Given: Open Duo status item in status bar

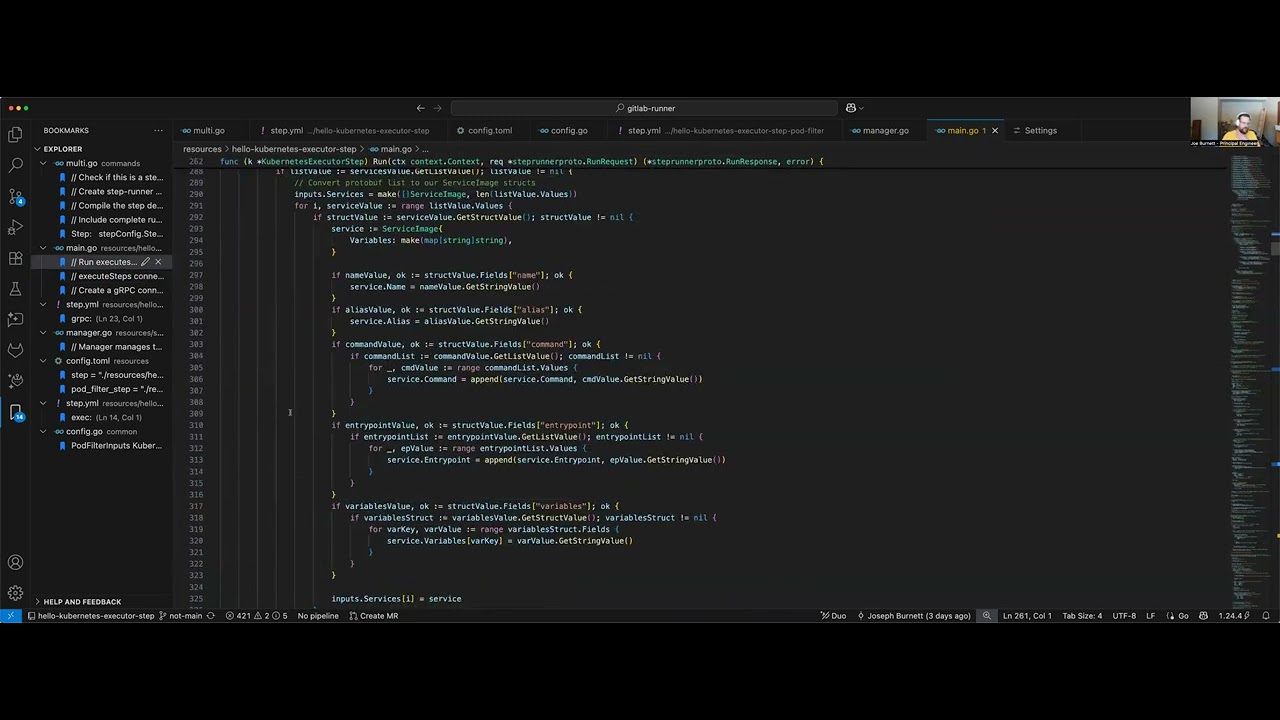Looking at the screenshot, I should 833,616.
